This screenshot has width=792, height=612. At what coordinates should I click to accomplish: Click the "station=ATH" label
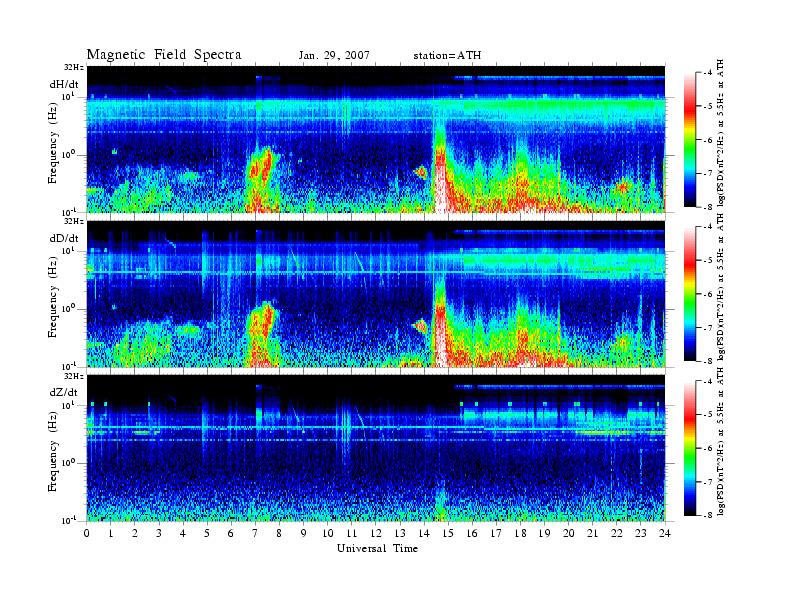[447, 56]
